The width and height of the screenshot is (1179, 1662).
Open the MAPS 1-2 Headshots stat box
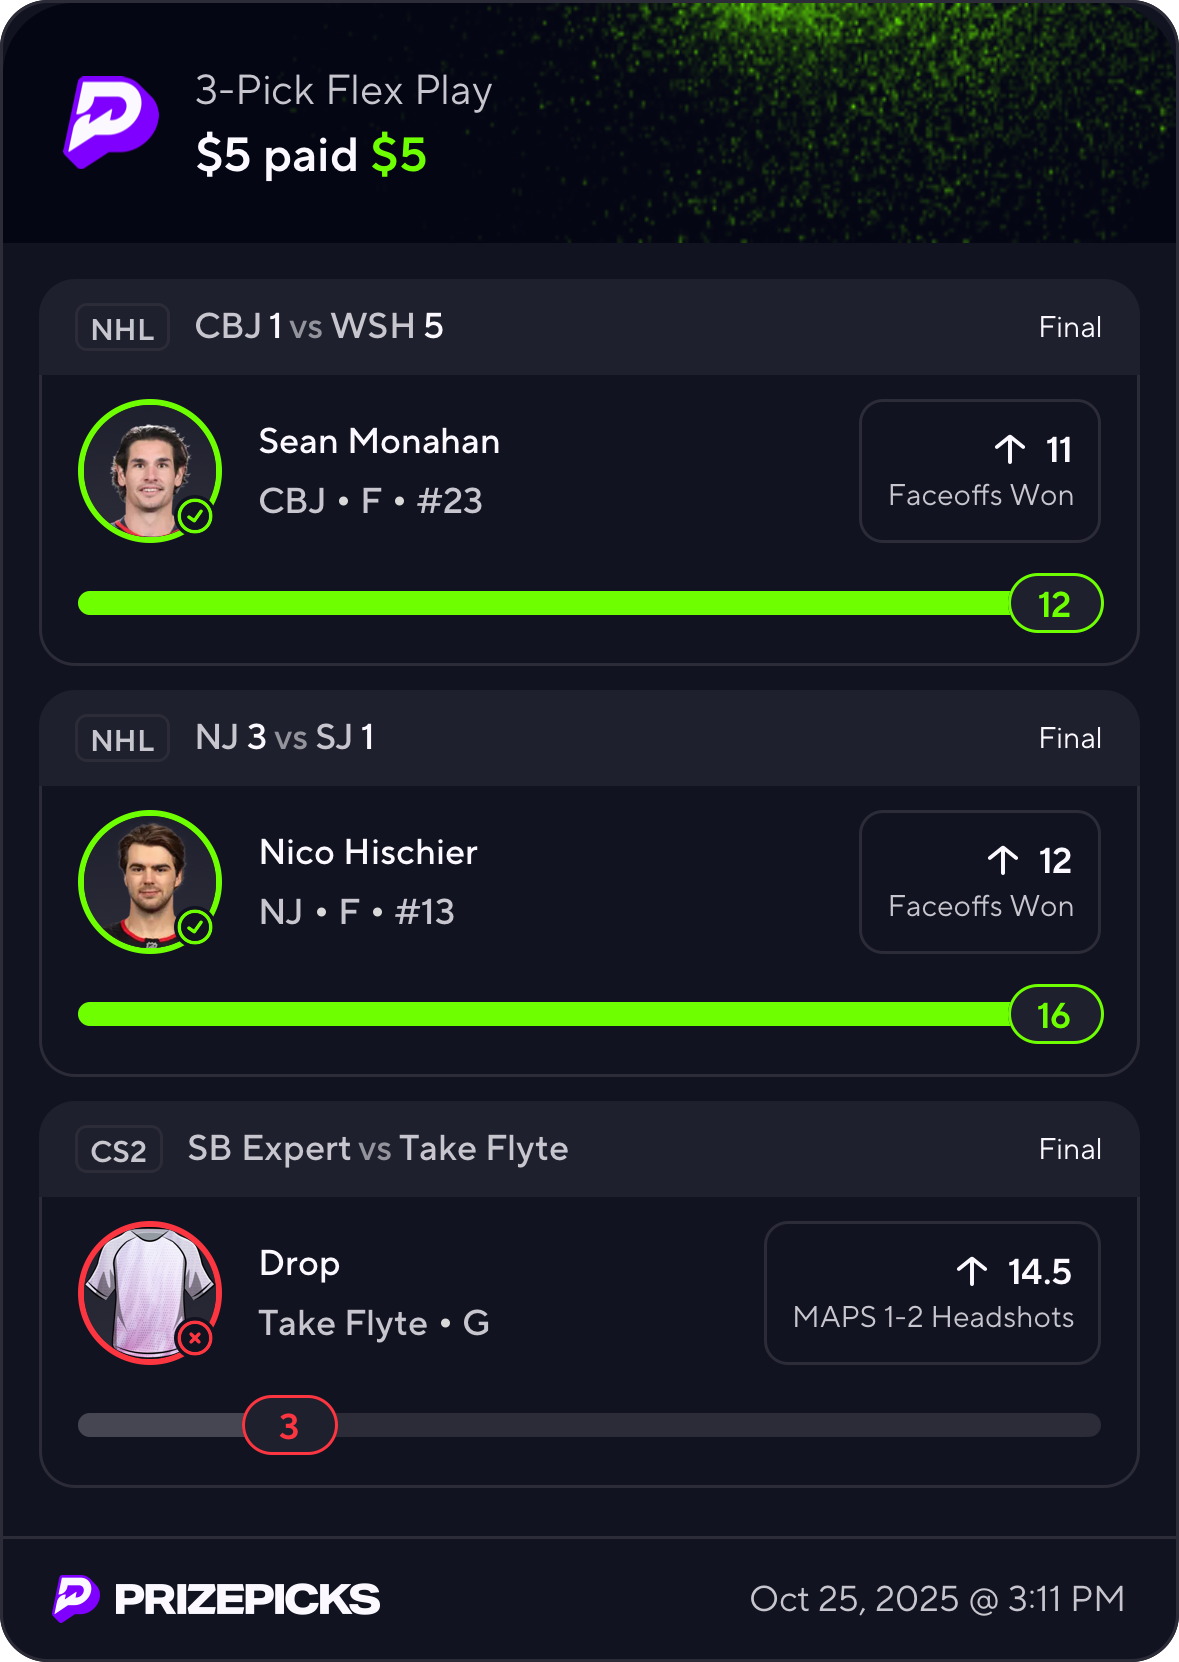tap(932, 1293)
